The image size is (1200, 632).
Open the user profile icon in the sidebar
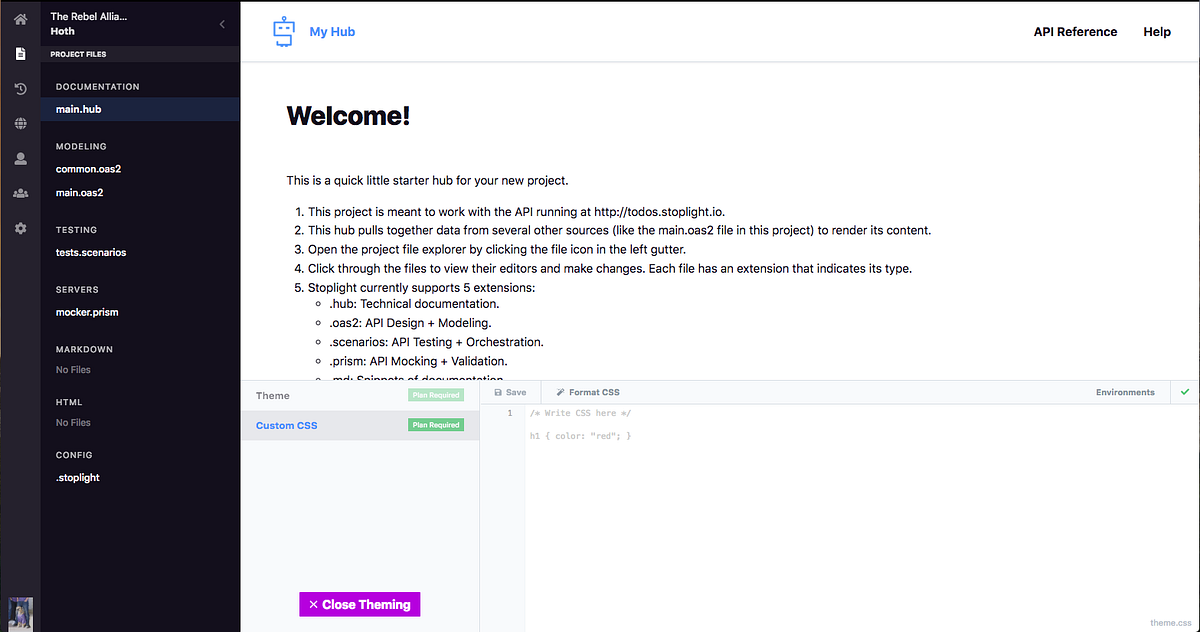[20, 158]
